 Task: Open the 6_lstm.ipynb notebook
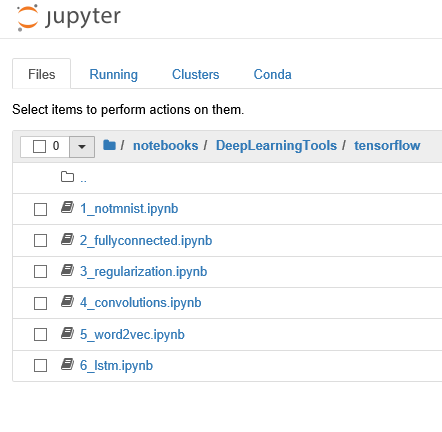click(x=116, y=366)
